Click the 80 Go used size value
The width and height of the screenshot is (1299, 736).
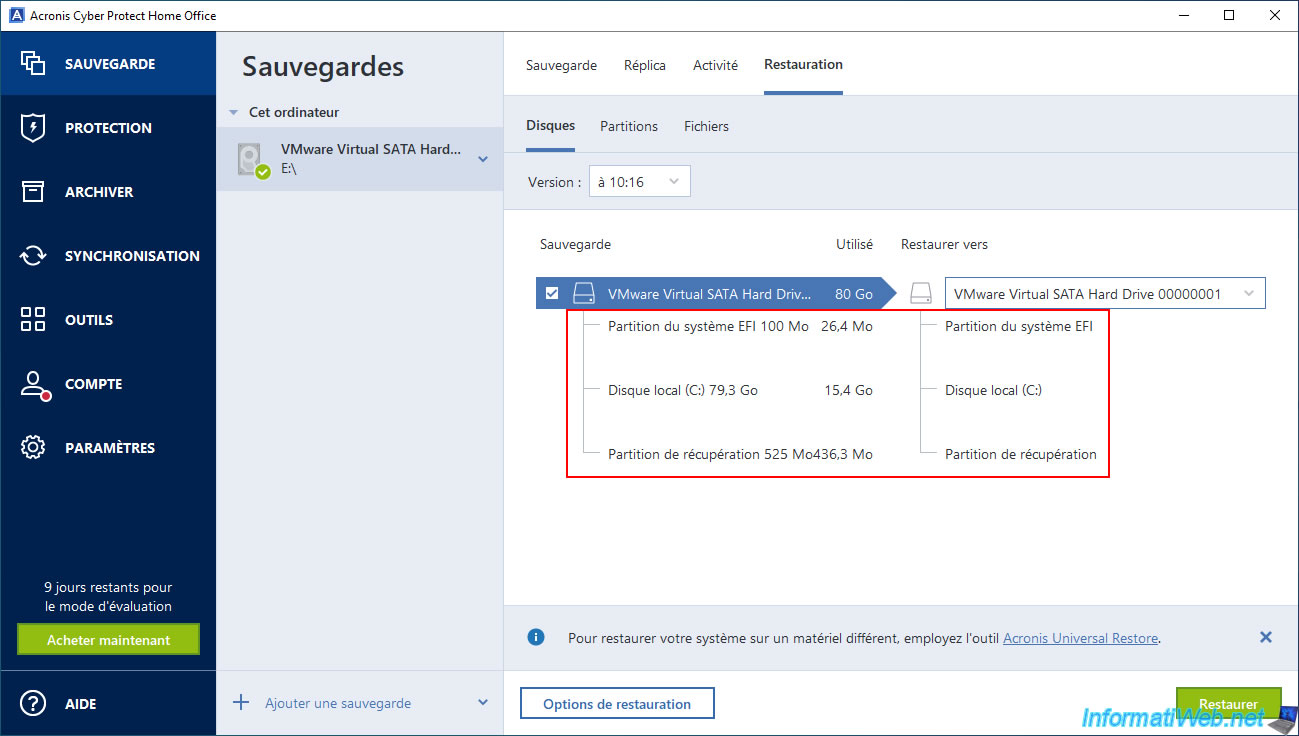(x=853, y=294)
